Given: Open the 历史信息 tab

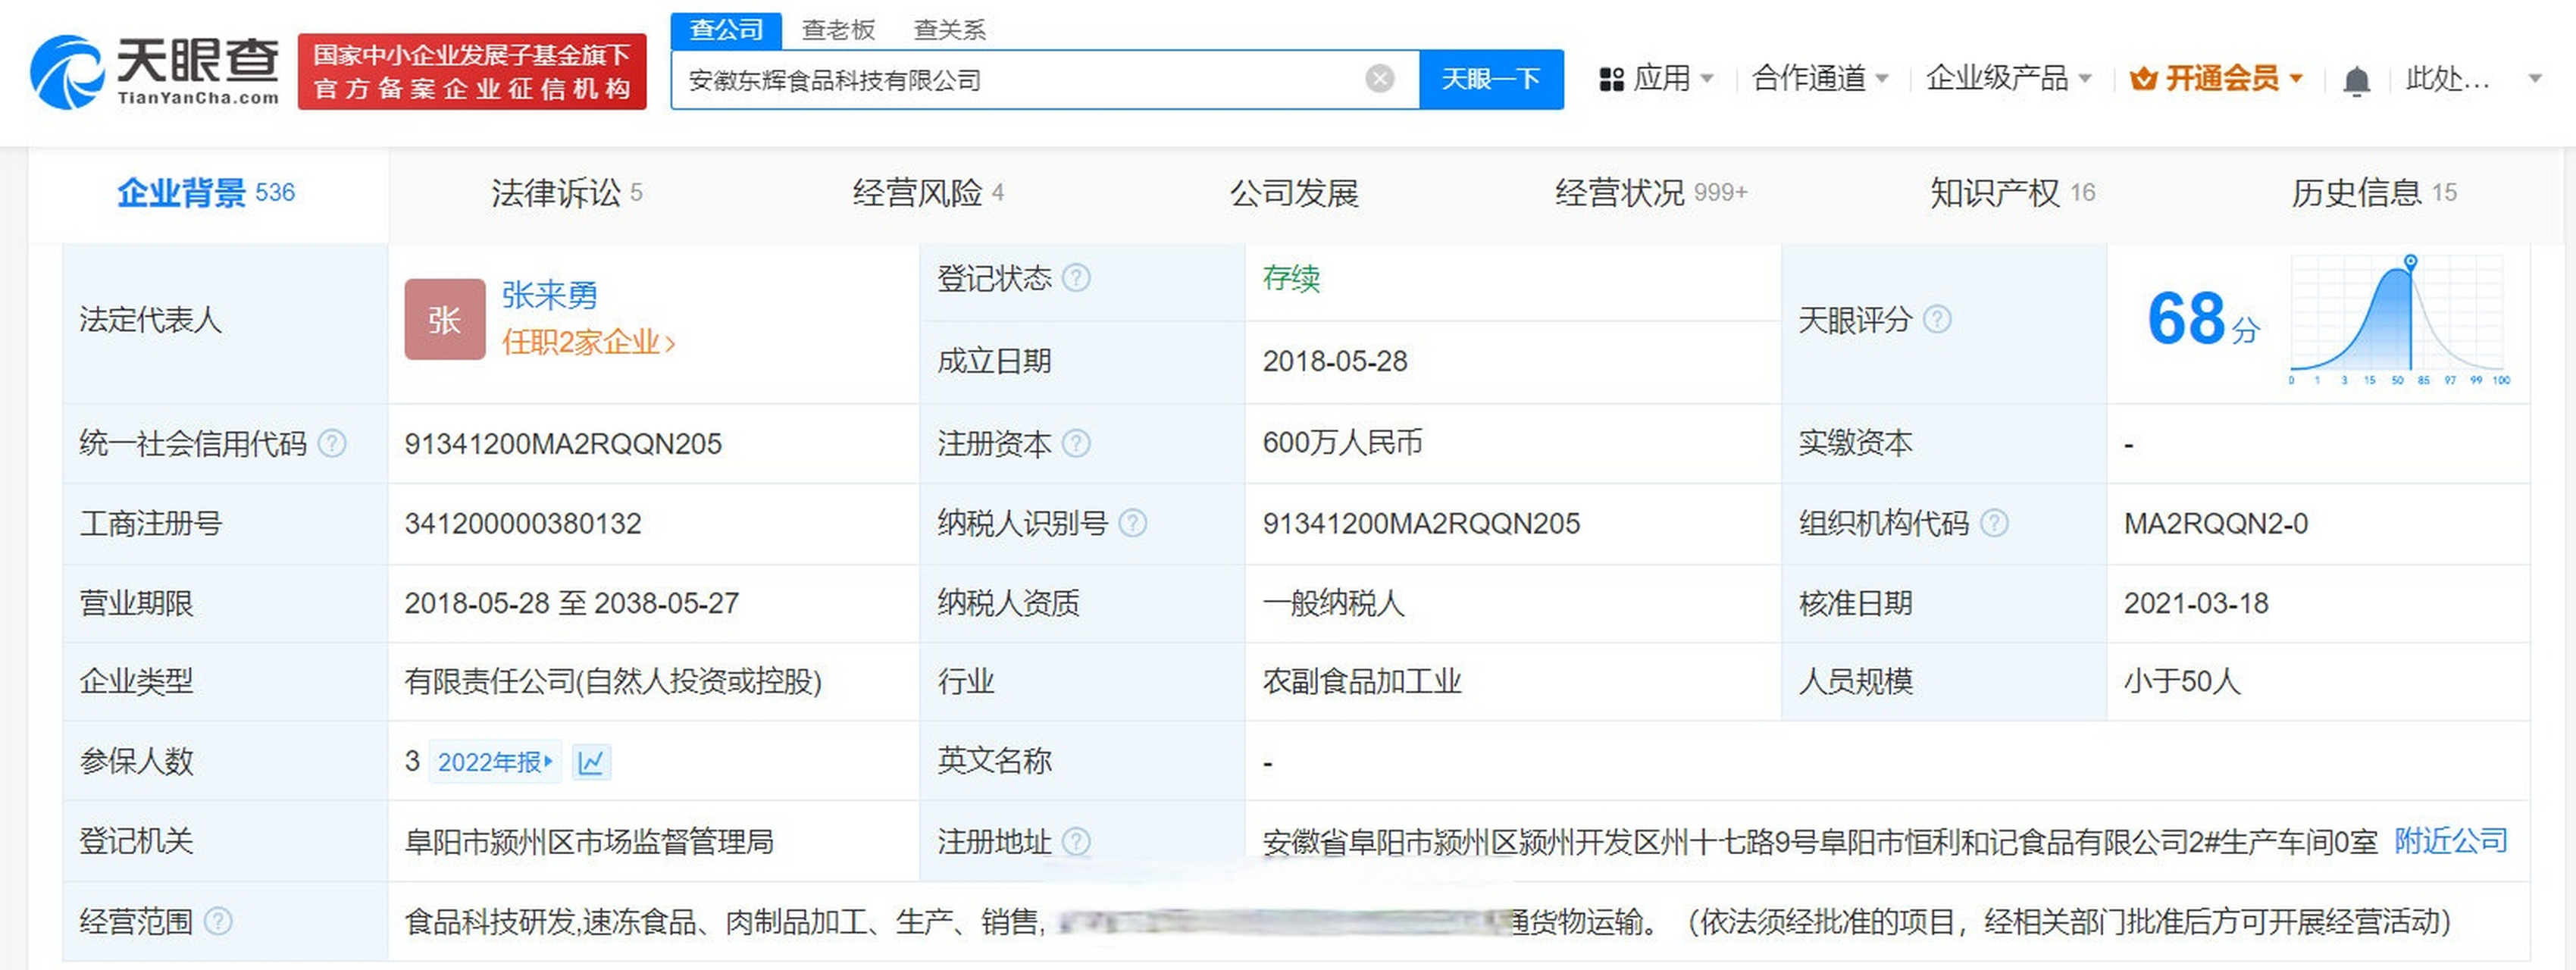Looking at the screenshot, I should (2374, 192).
